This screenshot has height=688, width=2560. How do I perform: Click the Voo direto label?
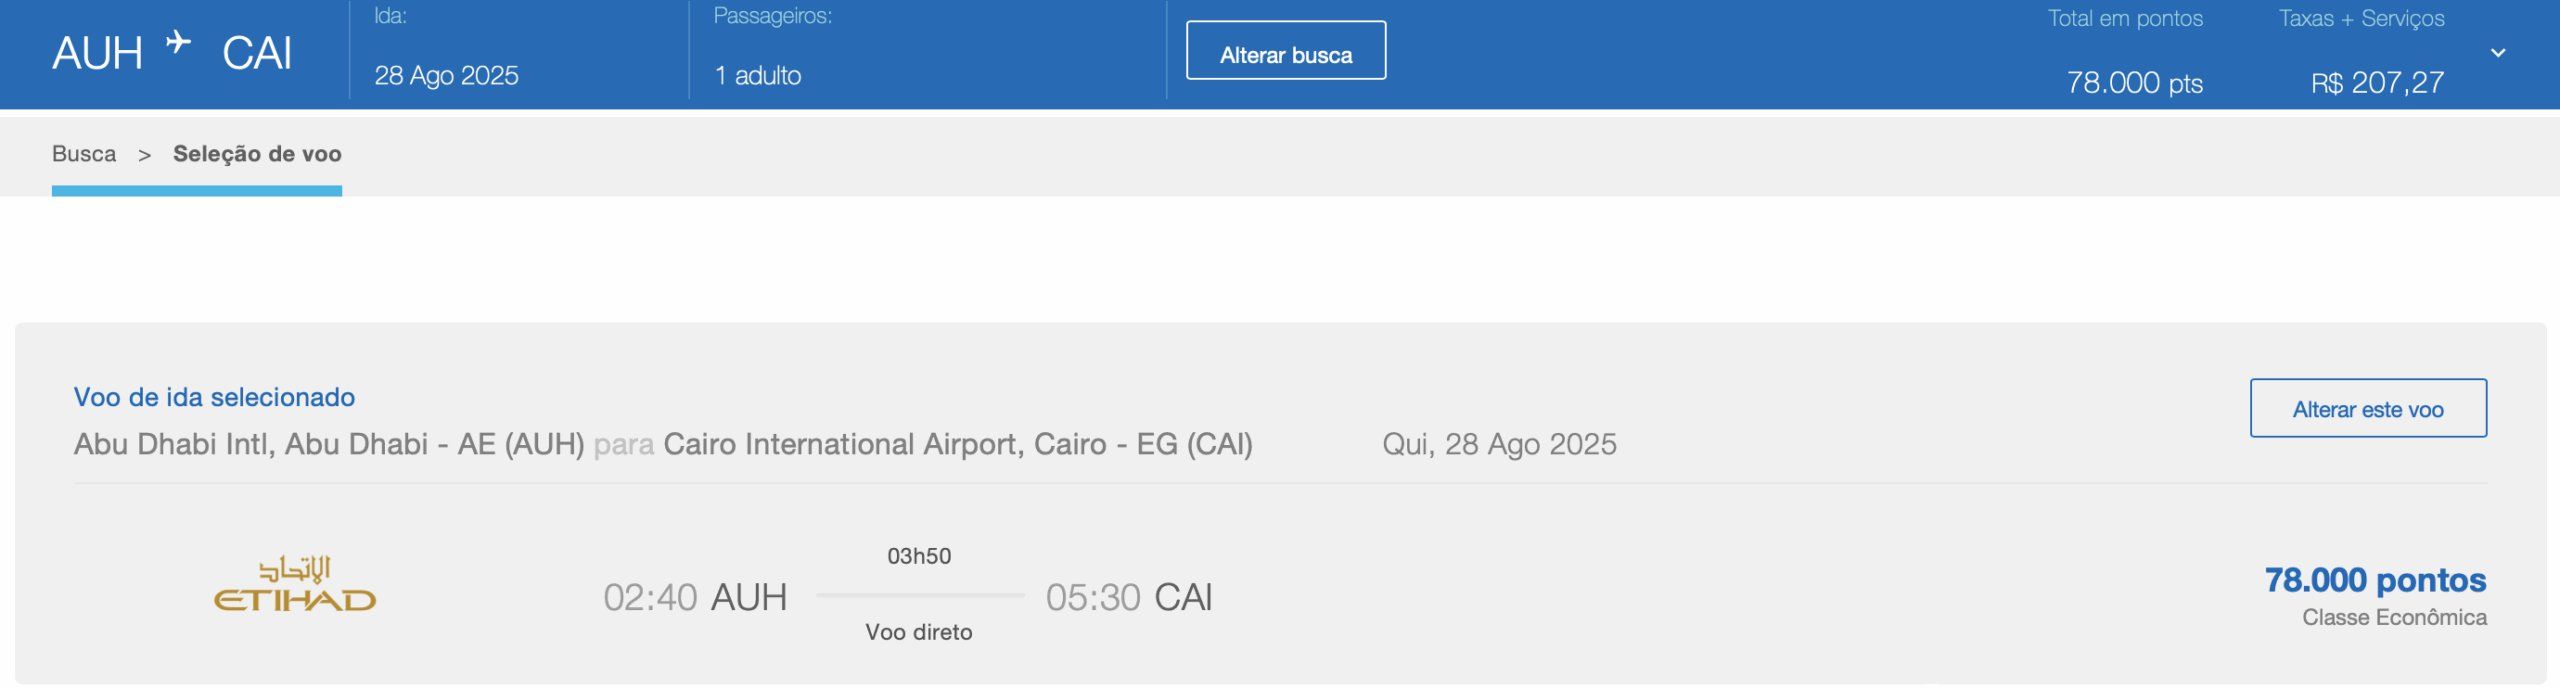pyautogui.click(x=919, y=632)
